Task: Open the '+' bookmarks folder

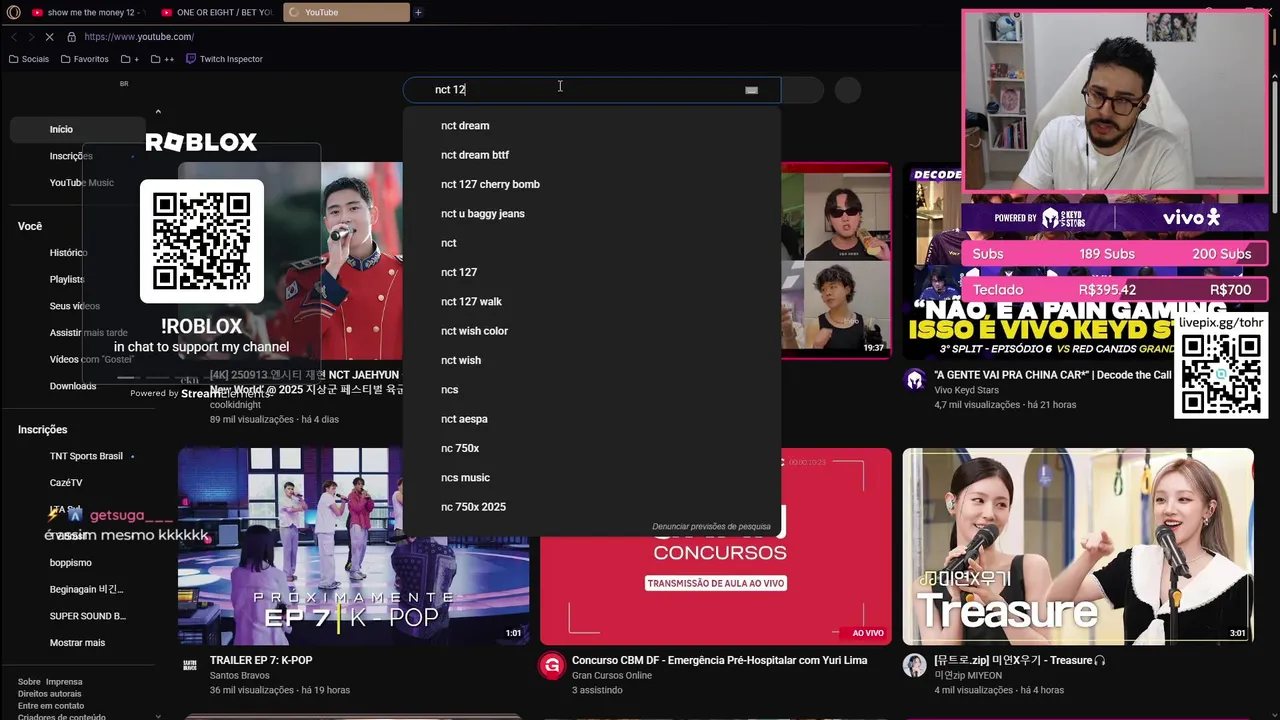Action: pos(130,59)
